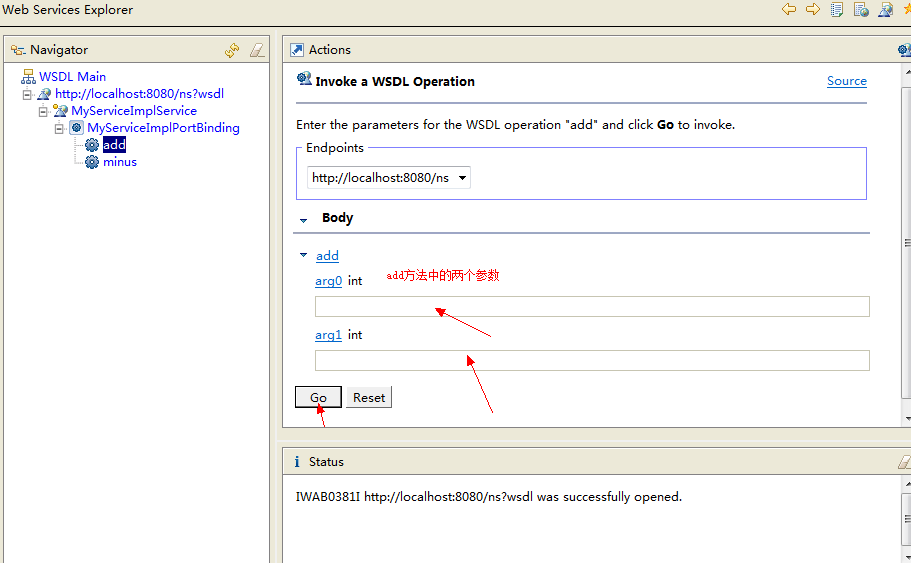
Task: Click the Invoke a WSDL Operation icon
Action: [x=304, y=80]
